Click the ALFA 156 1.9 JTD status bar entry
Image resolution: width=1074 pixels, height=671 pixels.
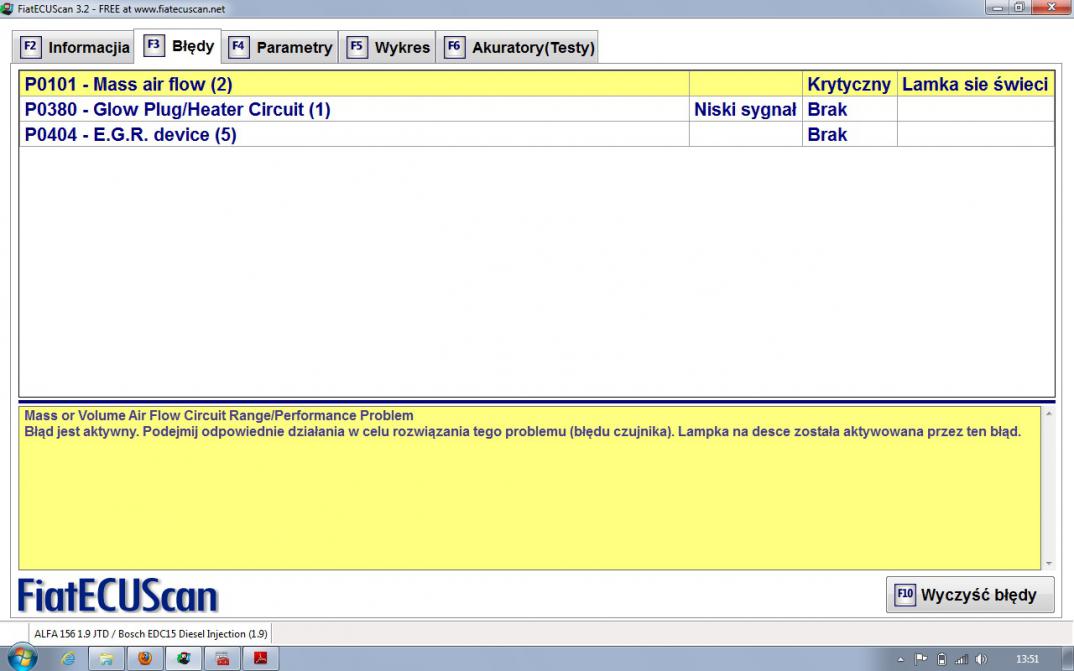coord(151,634)
